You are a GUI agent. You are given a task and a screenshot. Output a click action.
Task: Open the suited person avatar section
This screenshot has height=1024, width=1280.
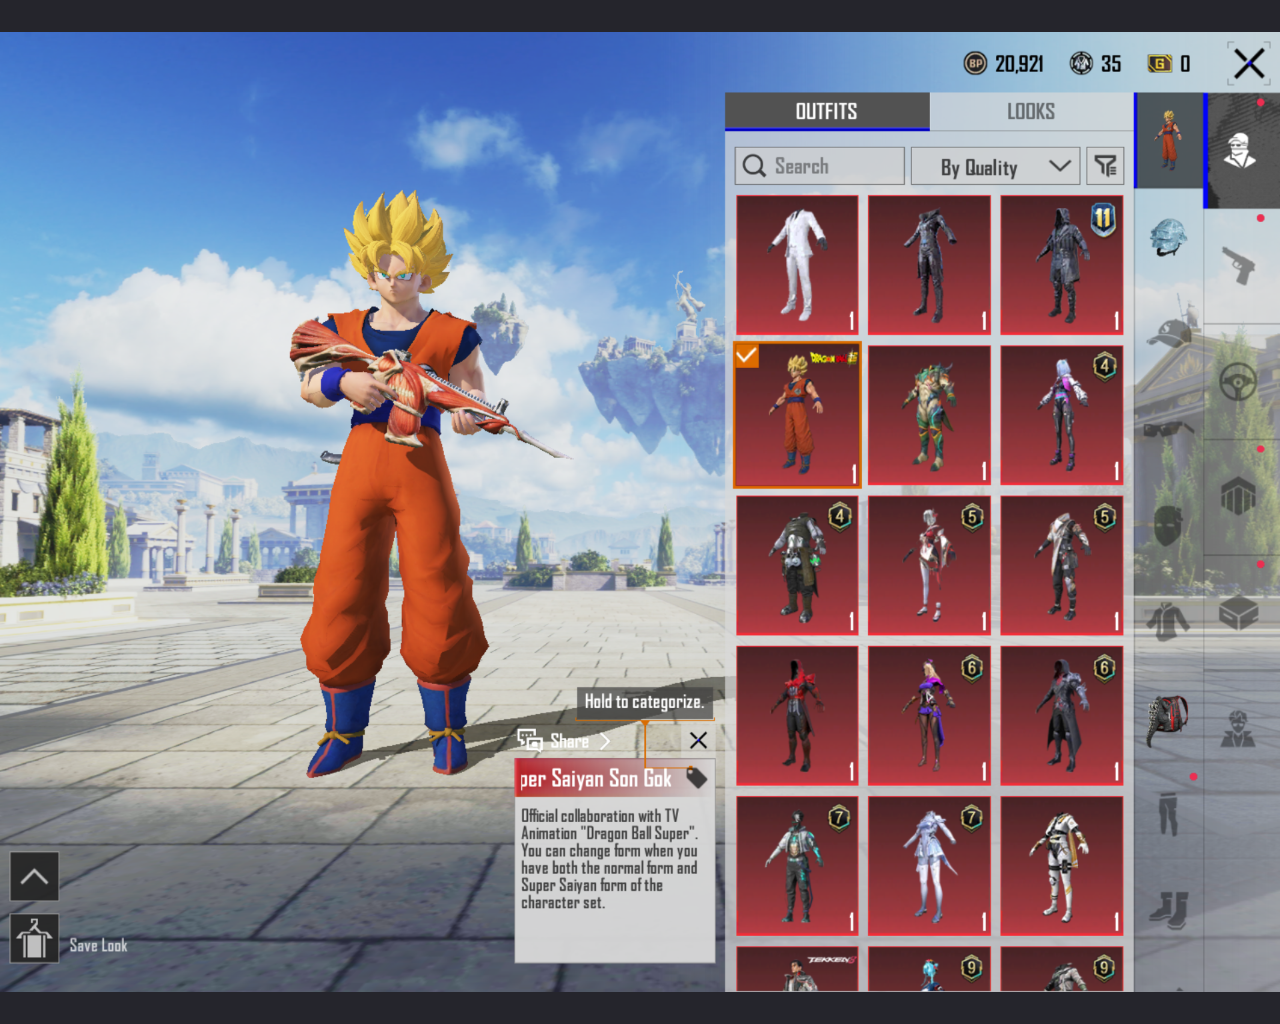point(1239,728)
